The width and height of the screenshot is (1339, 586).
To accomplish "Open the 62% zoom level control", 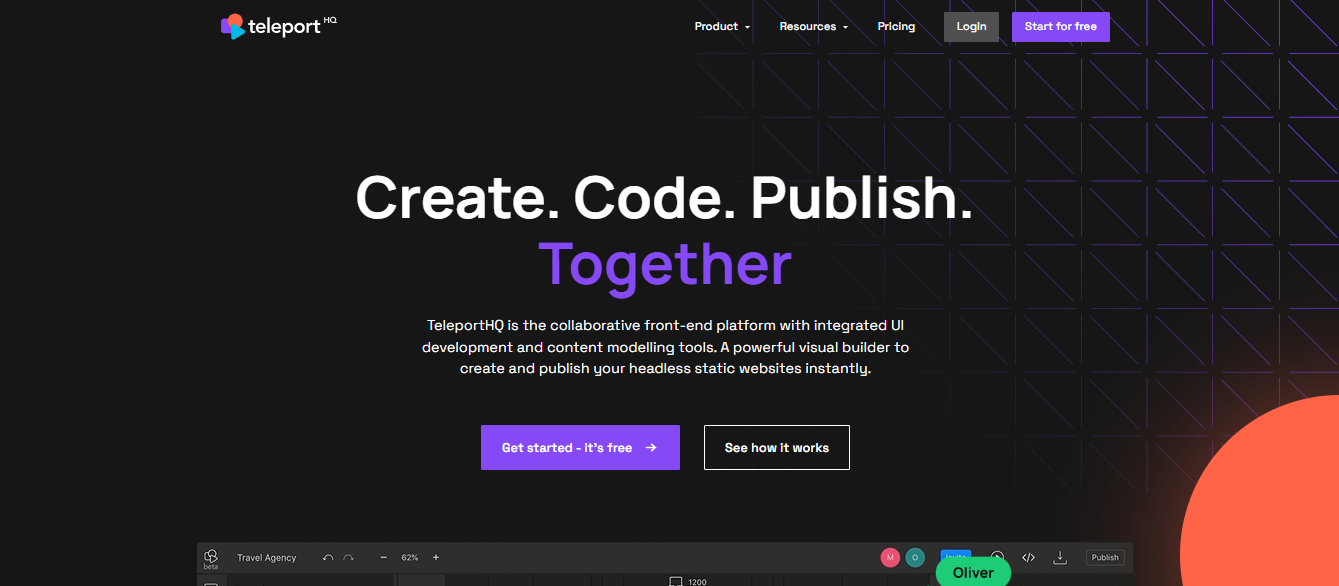I will click(x=410, y=558).
